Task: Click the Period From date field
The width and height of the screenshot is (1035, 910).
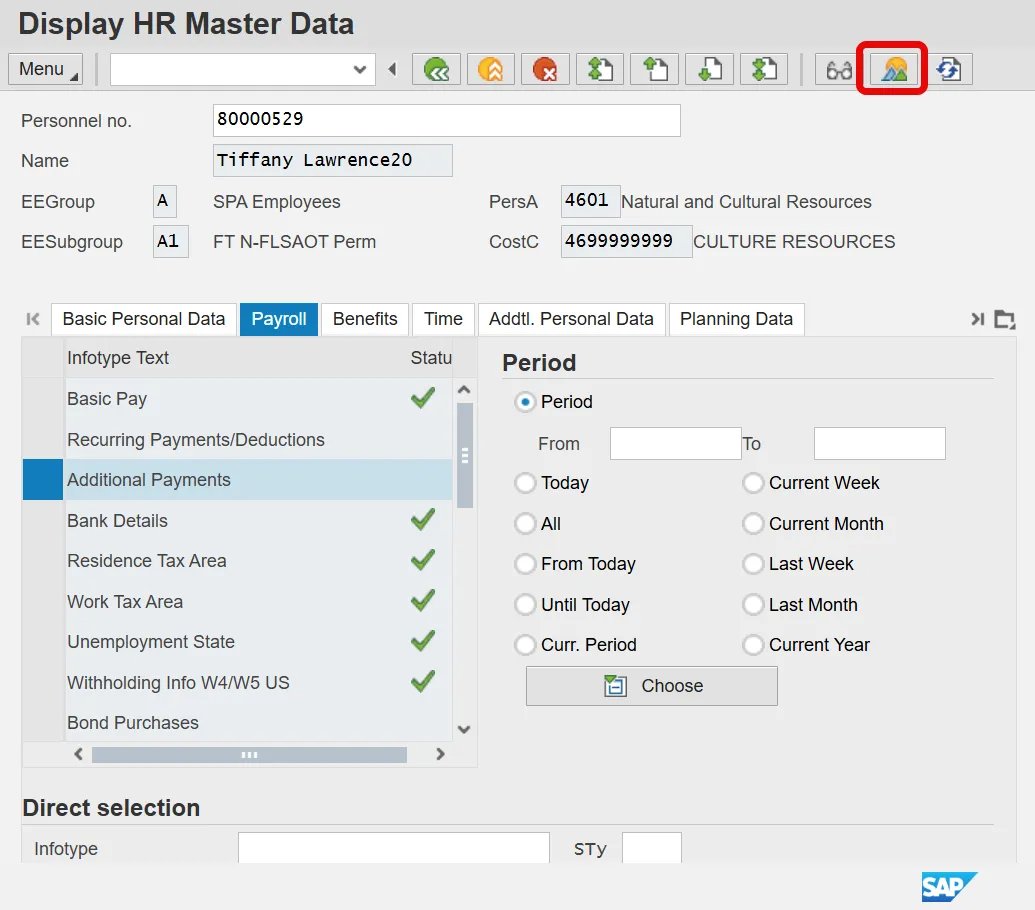Action: point(675,443)
